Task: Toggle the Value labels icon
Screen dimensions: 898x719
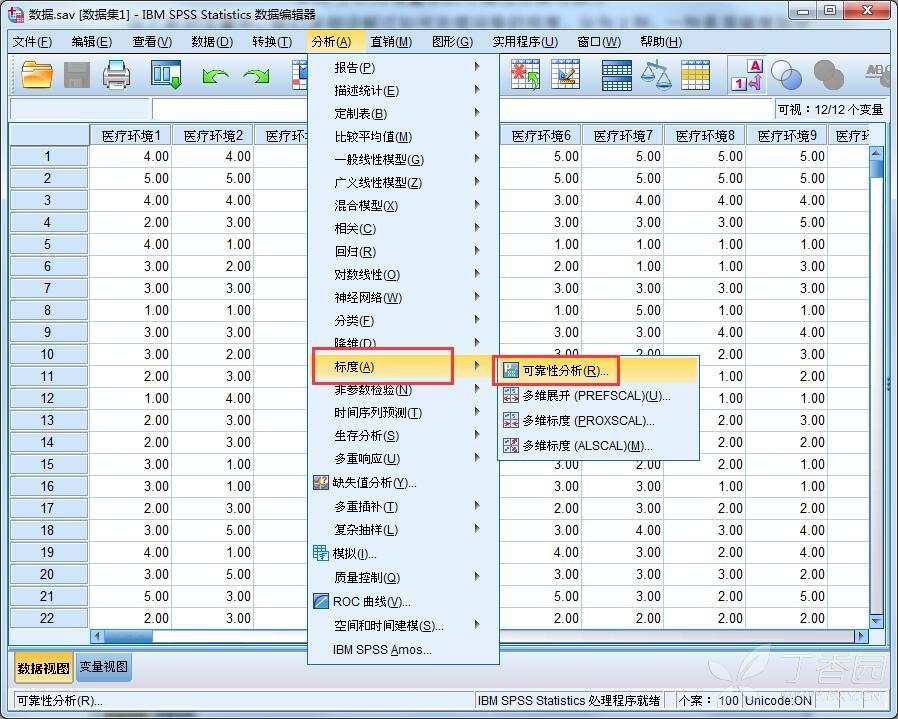Action: tap(747, 75)
